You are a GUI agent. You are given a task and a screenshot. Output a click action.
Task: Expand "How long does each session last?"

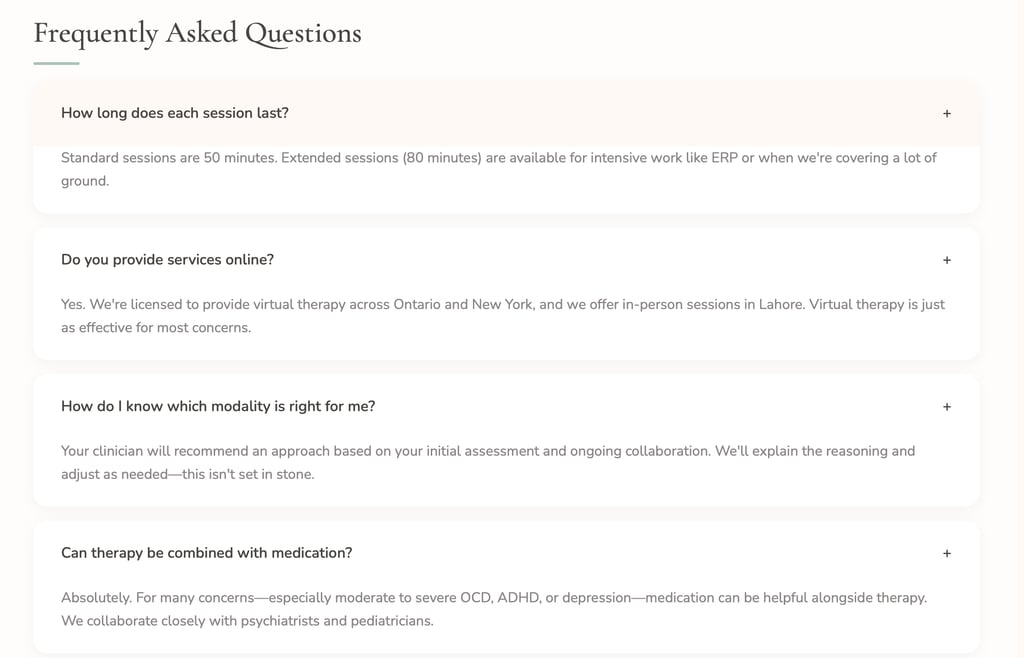(175, 113)
